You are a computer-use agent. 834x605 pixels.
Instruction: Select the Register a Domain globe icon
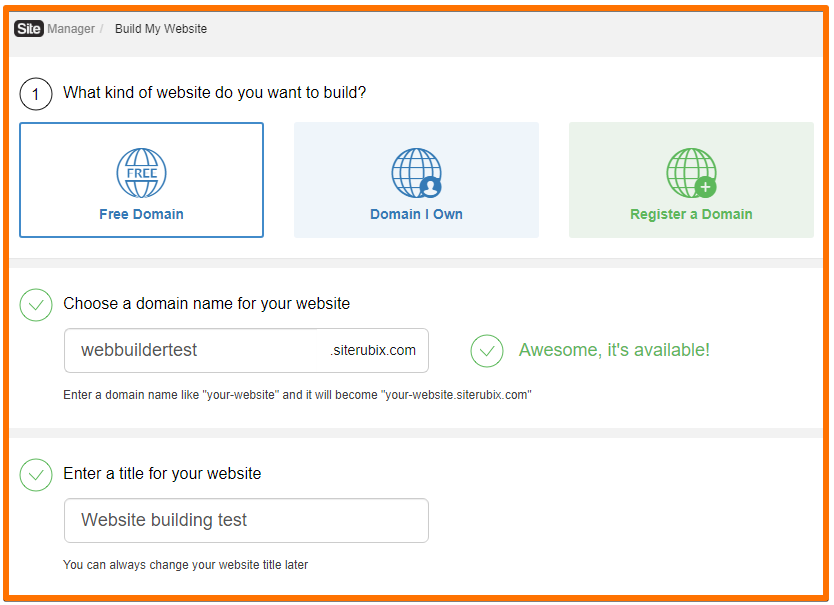691,173
